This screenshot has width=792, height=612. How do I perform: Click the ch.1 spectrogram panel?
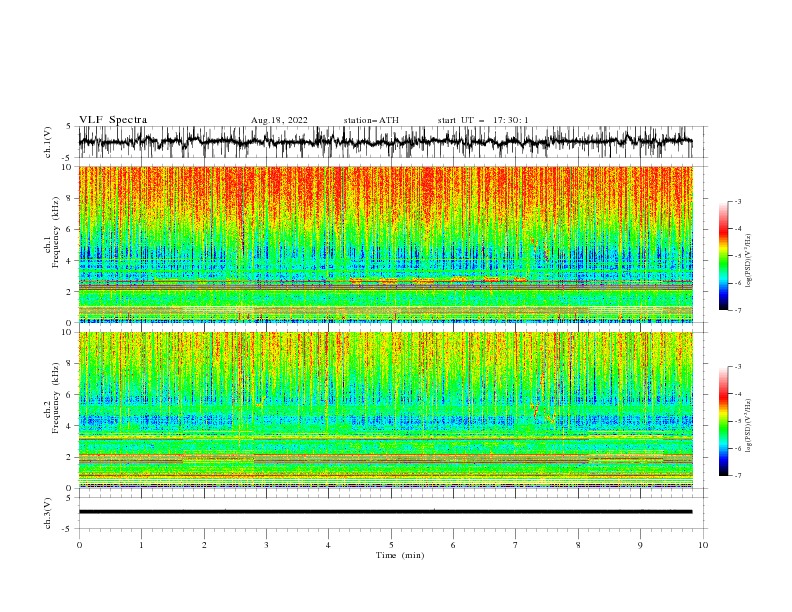[385, 244]
